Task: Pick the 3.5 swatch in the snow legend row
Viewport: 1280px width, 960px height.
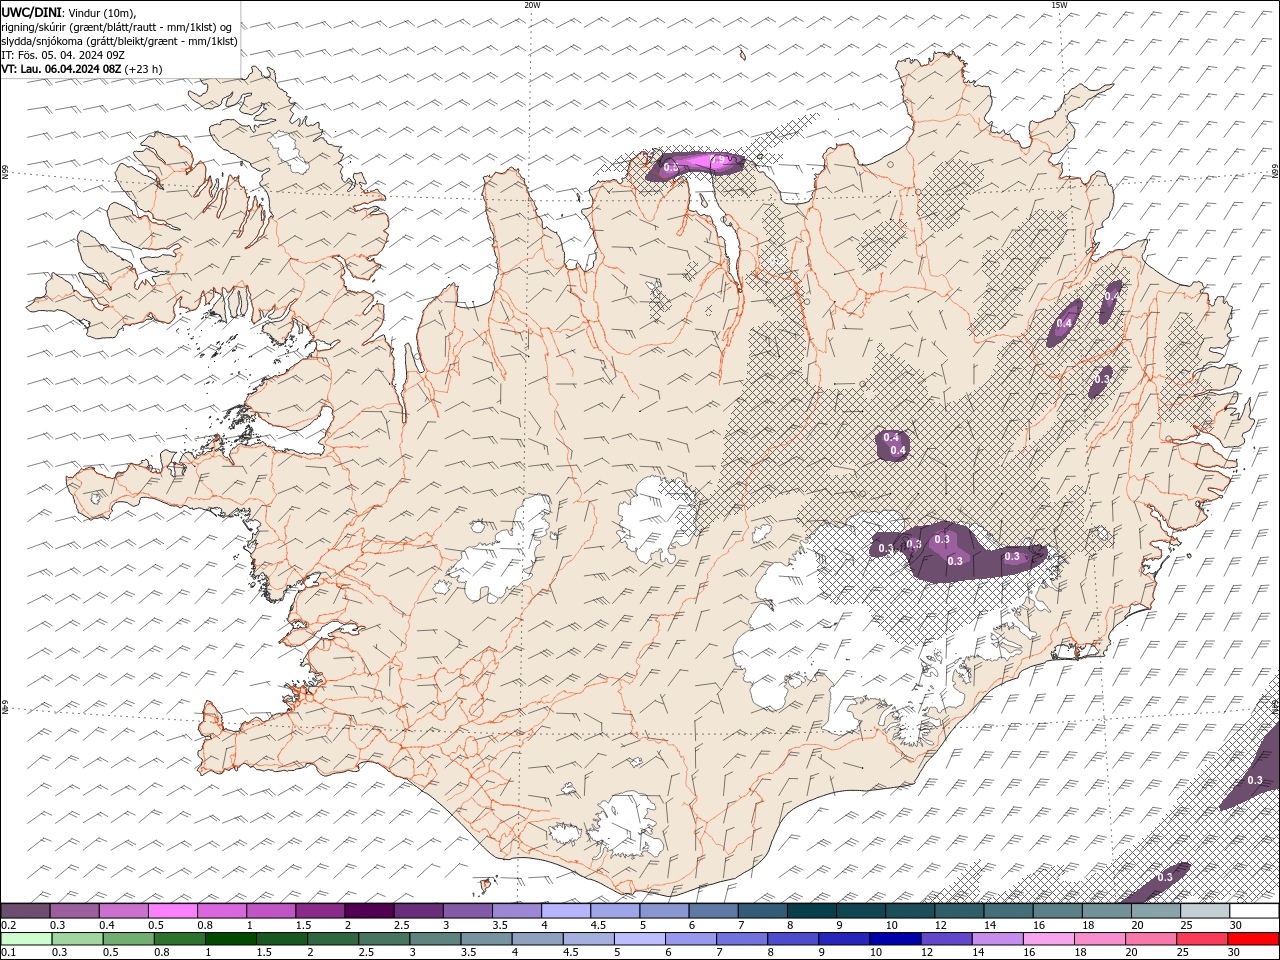Action: (x=516, y=911)
